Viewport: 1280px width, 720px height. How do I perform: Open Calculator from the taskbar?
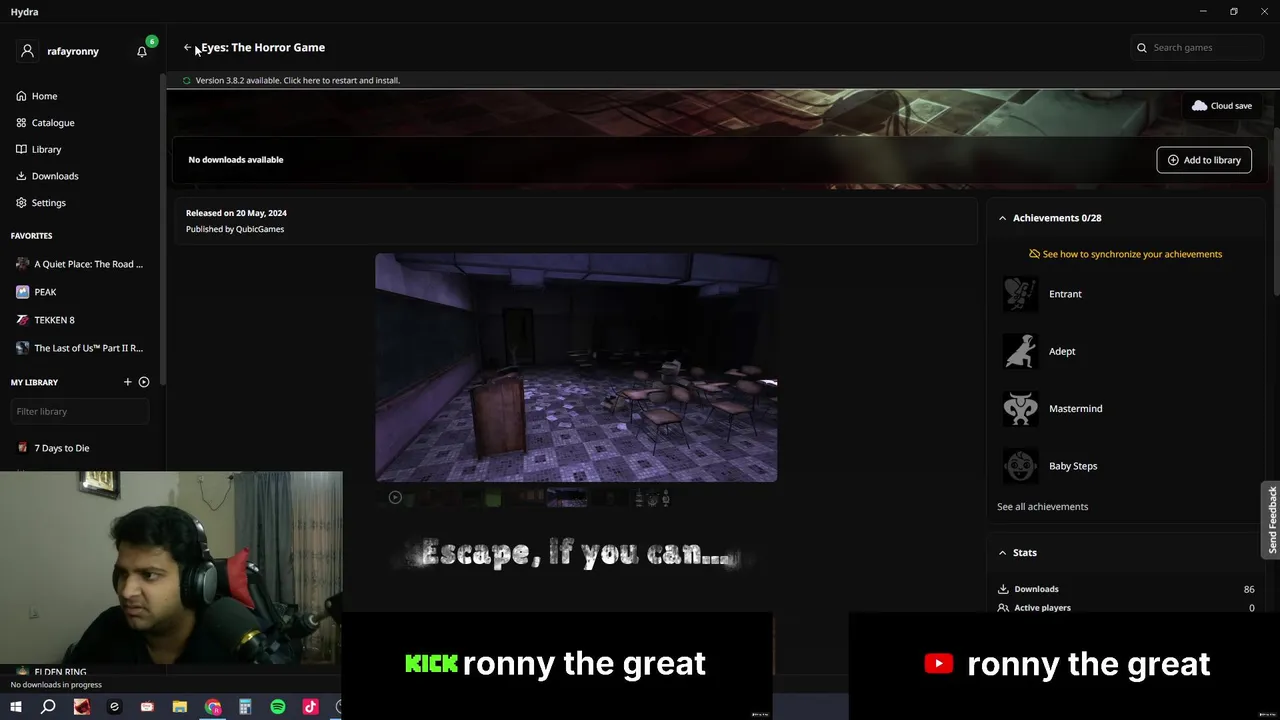coord(245,707)
